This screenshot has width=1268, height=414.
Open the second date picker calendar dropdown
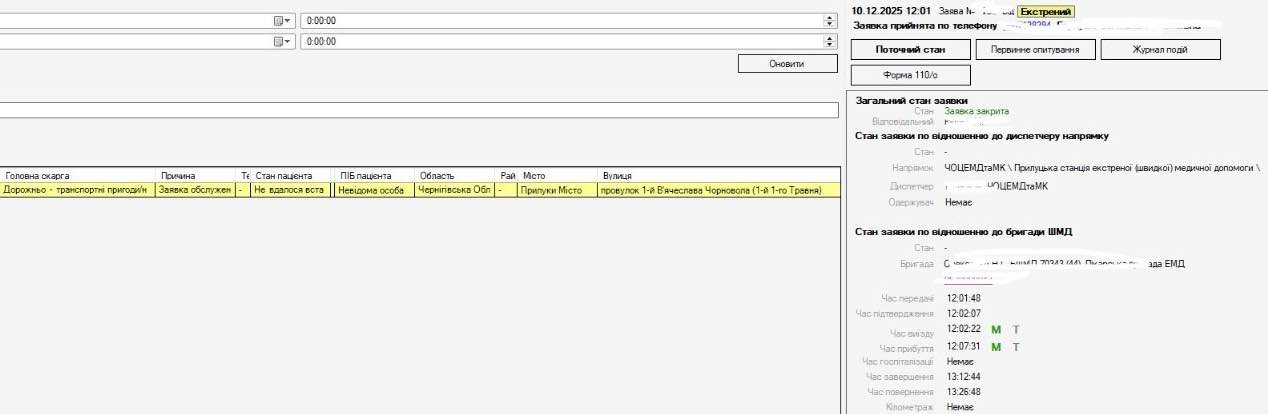coord(283,41)
